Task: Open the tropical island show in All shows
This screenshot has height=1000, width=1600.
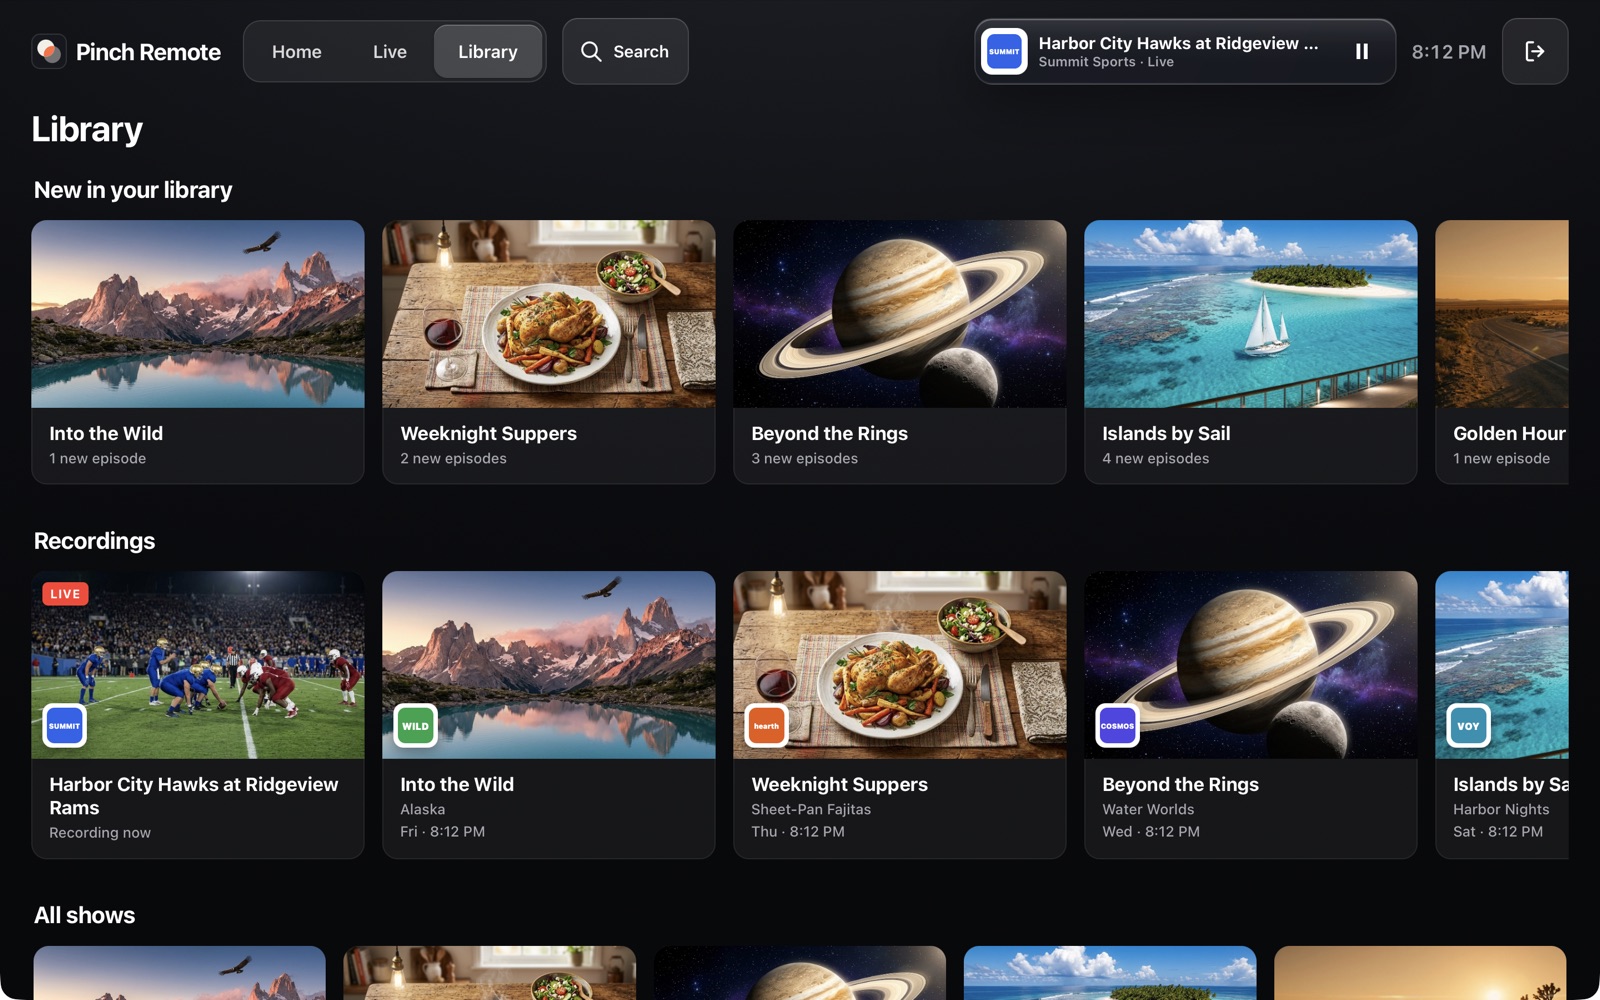Action: (1110, 973)
